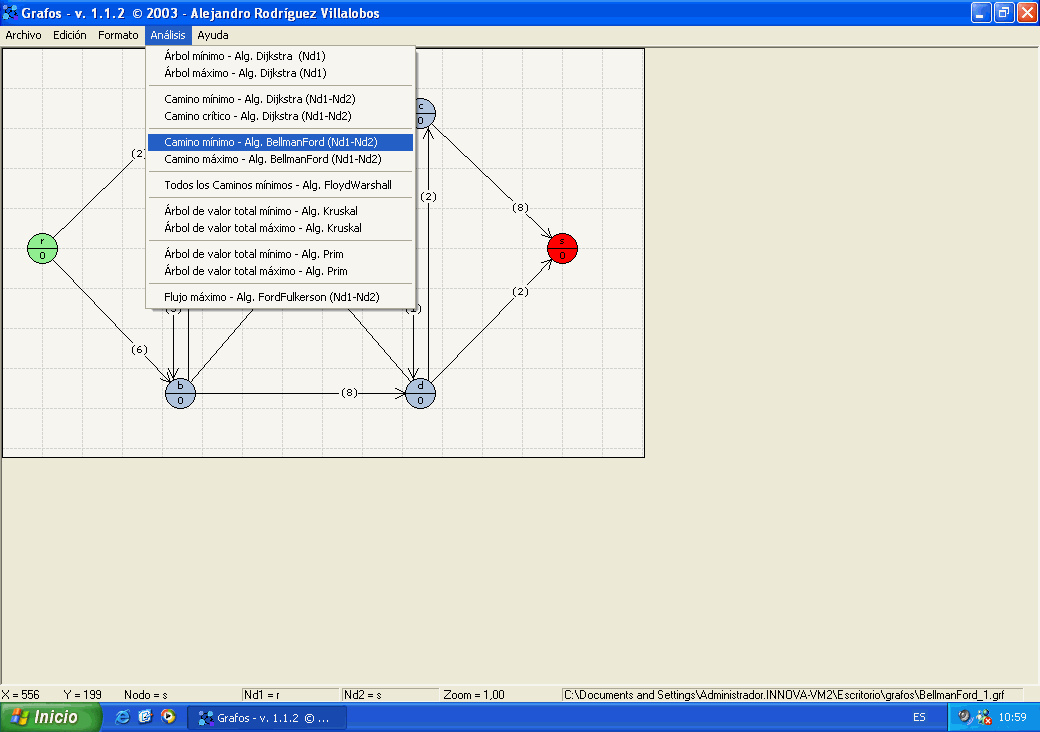This screenshot has width=1040, height=732.
Task: Choose Camino máximo BellmanFord option
Action: point(272,159)
